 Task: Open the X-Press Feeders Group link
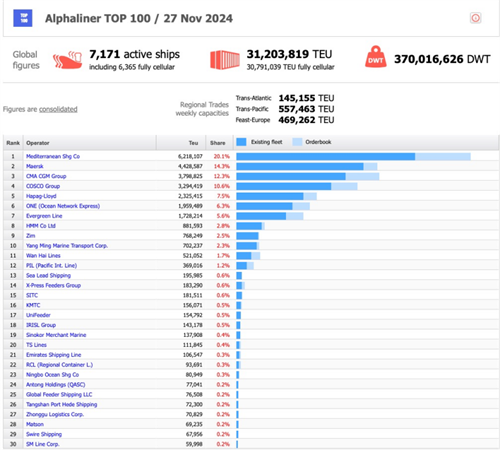pyautogui.click(x=53, y=285)
